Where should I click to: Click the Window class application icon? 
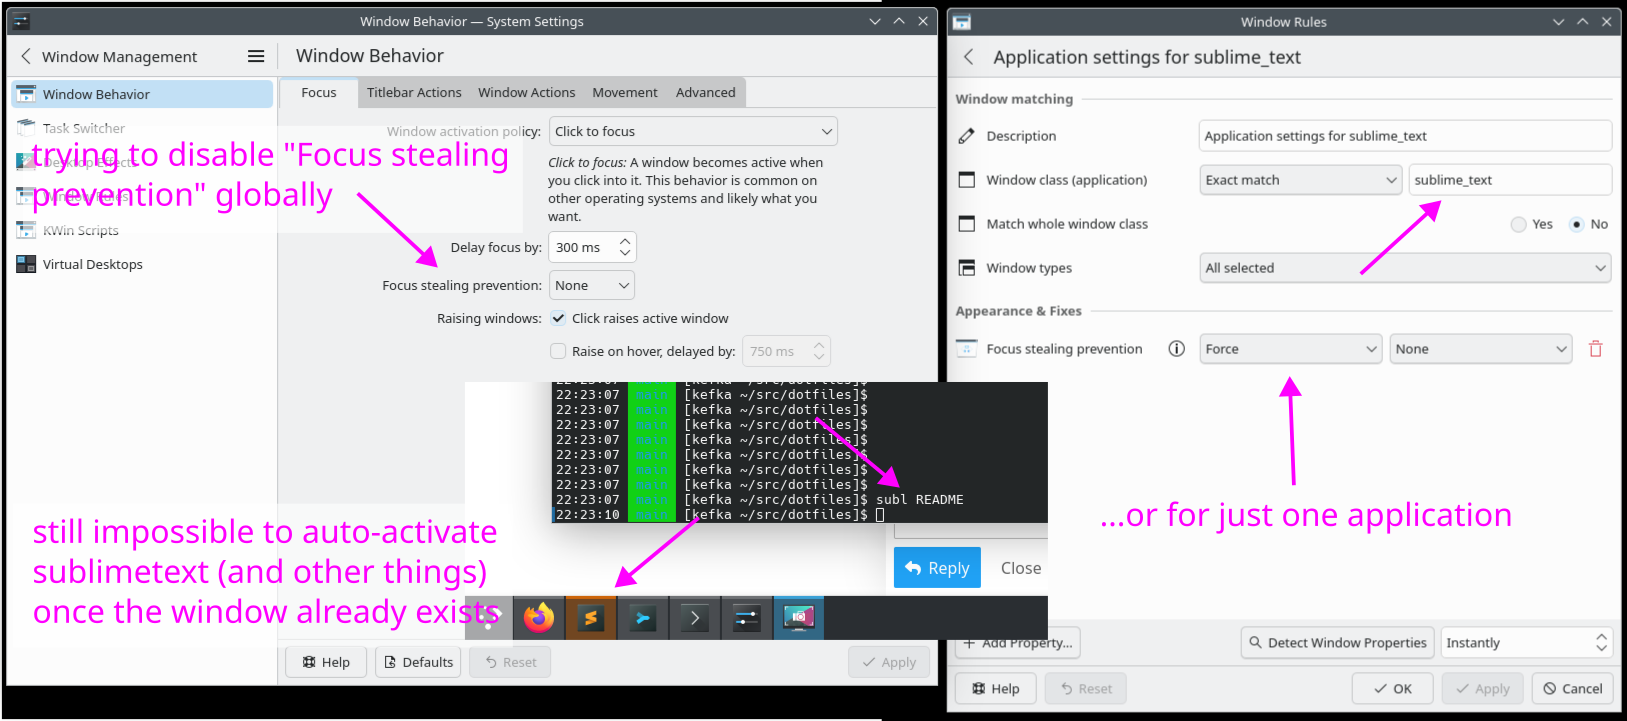pyautogui.click(x=966, y=180)
